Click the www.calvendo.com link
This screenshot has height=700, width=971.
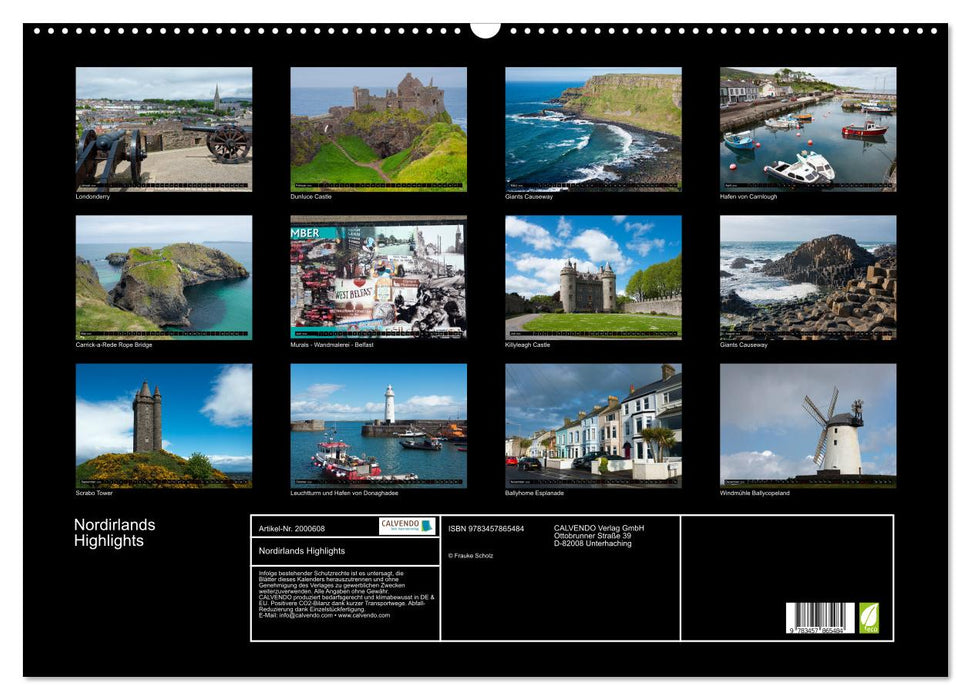tap(366, 618)
